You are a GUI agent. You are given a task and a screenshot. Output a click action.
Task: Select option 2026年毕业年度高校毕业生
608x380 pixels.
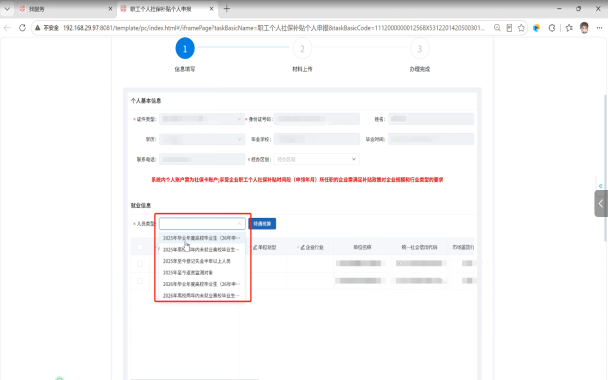click(202, 284)
